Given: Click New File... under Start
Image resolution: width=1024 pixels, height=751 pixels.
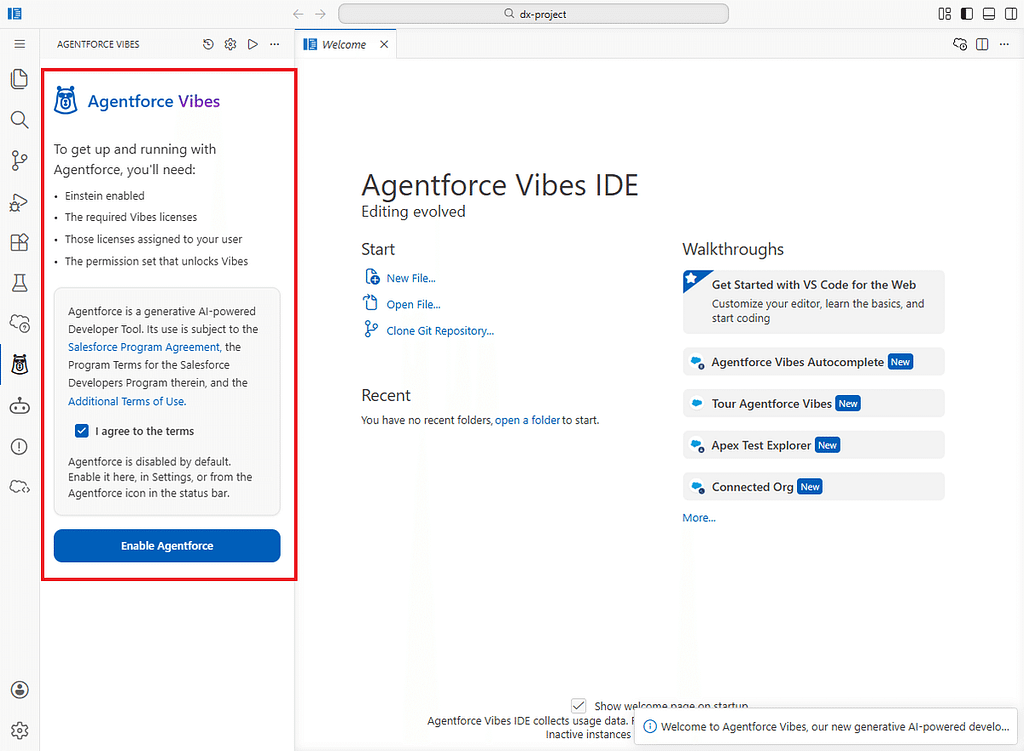Looking at the screenshot, I should (411, 278).
